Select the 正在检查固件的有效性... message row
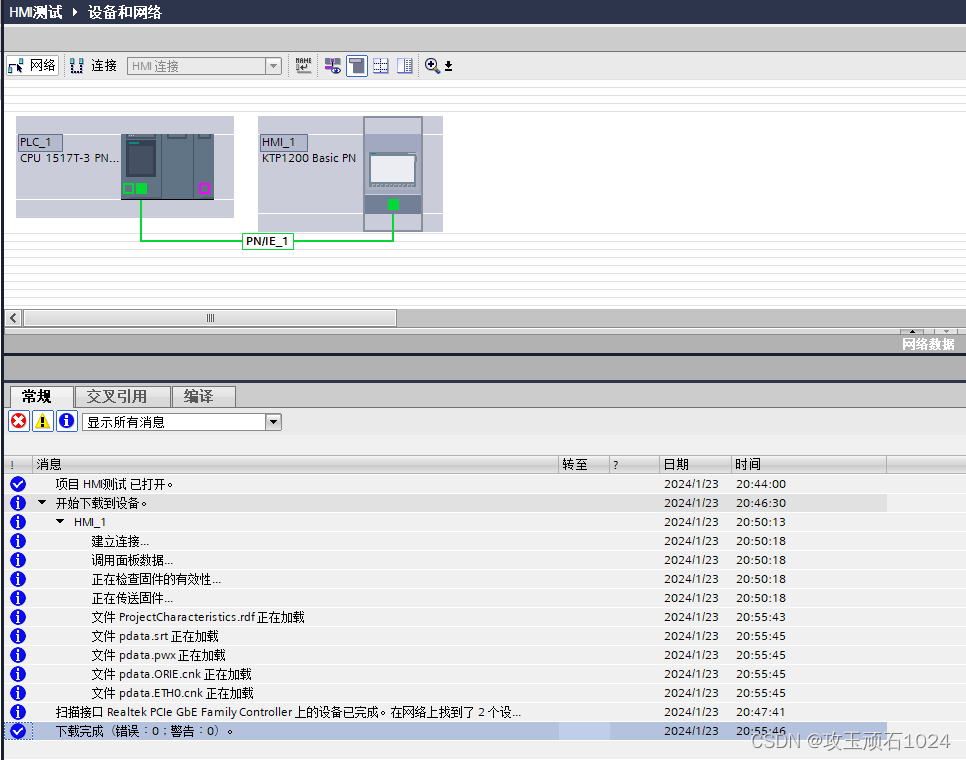The height and width of the screenshot is (760, 966). (x=446, y=579)
